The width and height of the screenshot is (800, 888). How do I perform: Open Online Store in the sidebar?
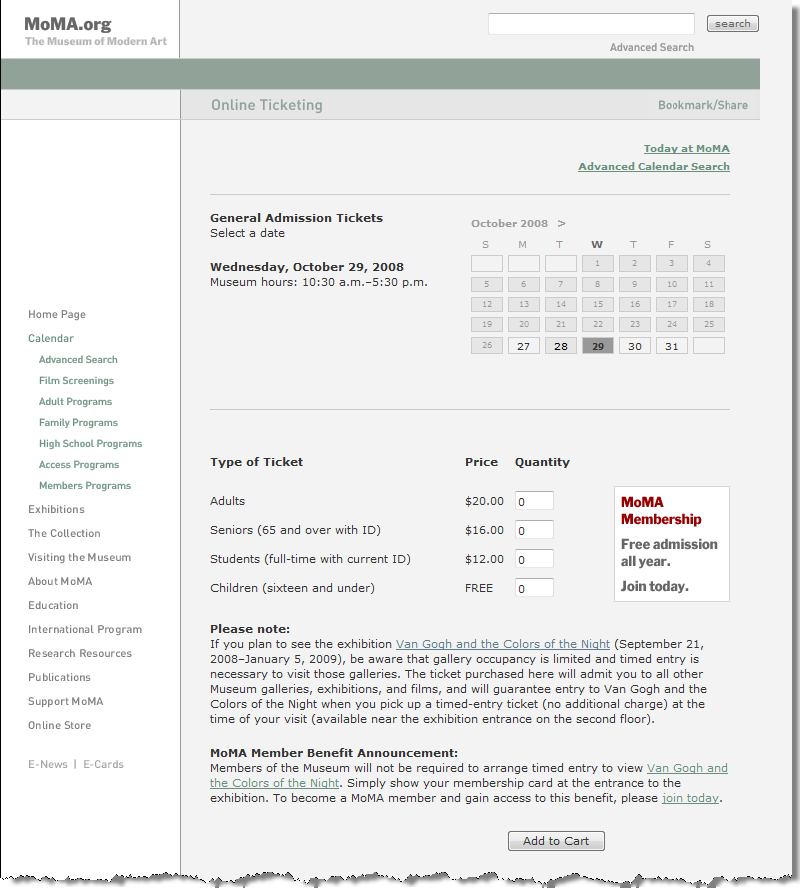pos(59,725)
